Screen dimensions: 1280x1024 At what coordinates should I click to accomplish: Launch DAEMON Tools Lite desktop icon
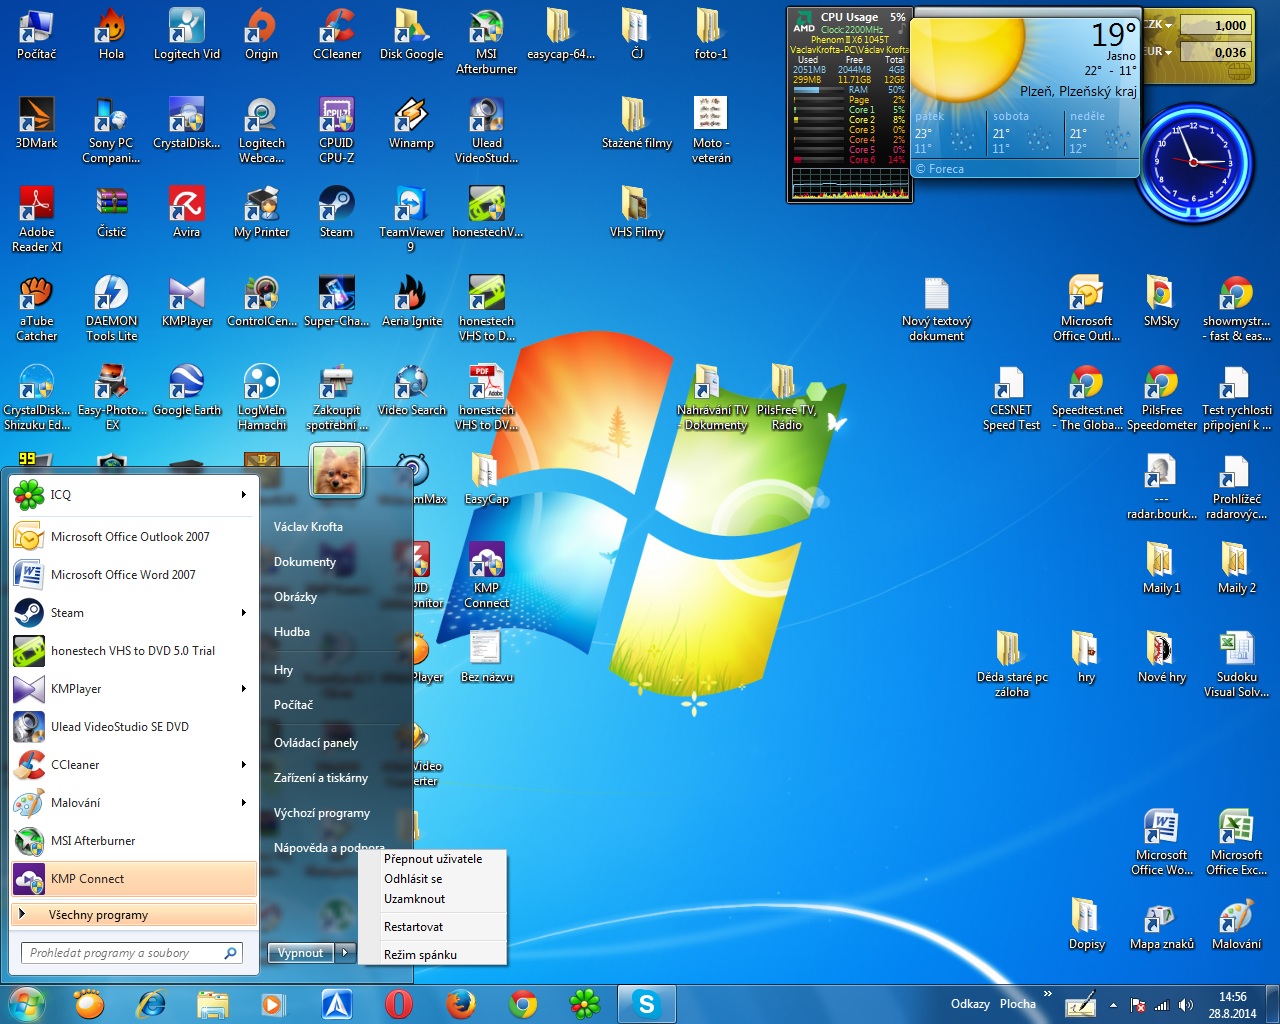(111, 308)
